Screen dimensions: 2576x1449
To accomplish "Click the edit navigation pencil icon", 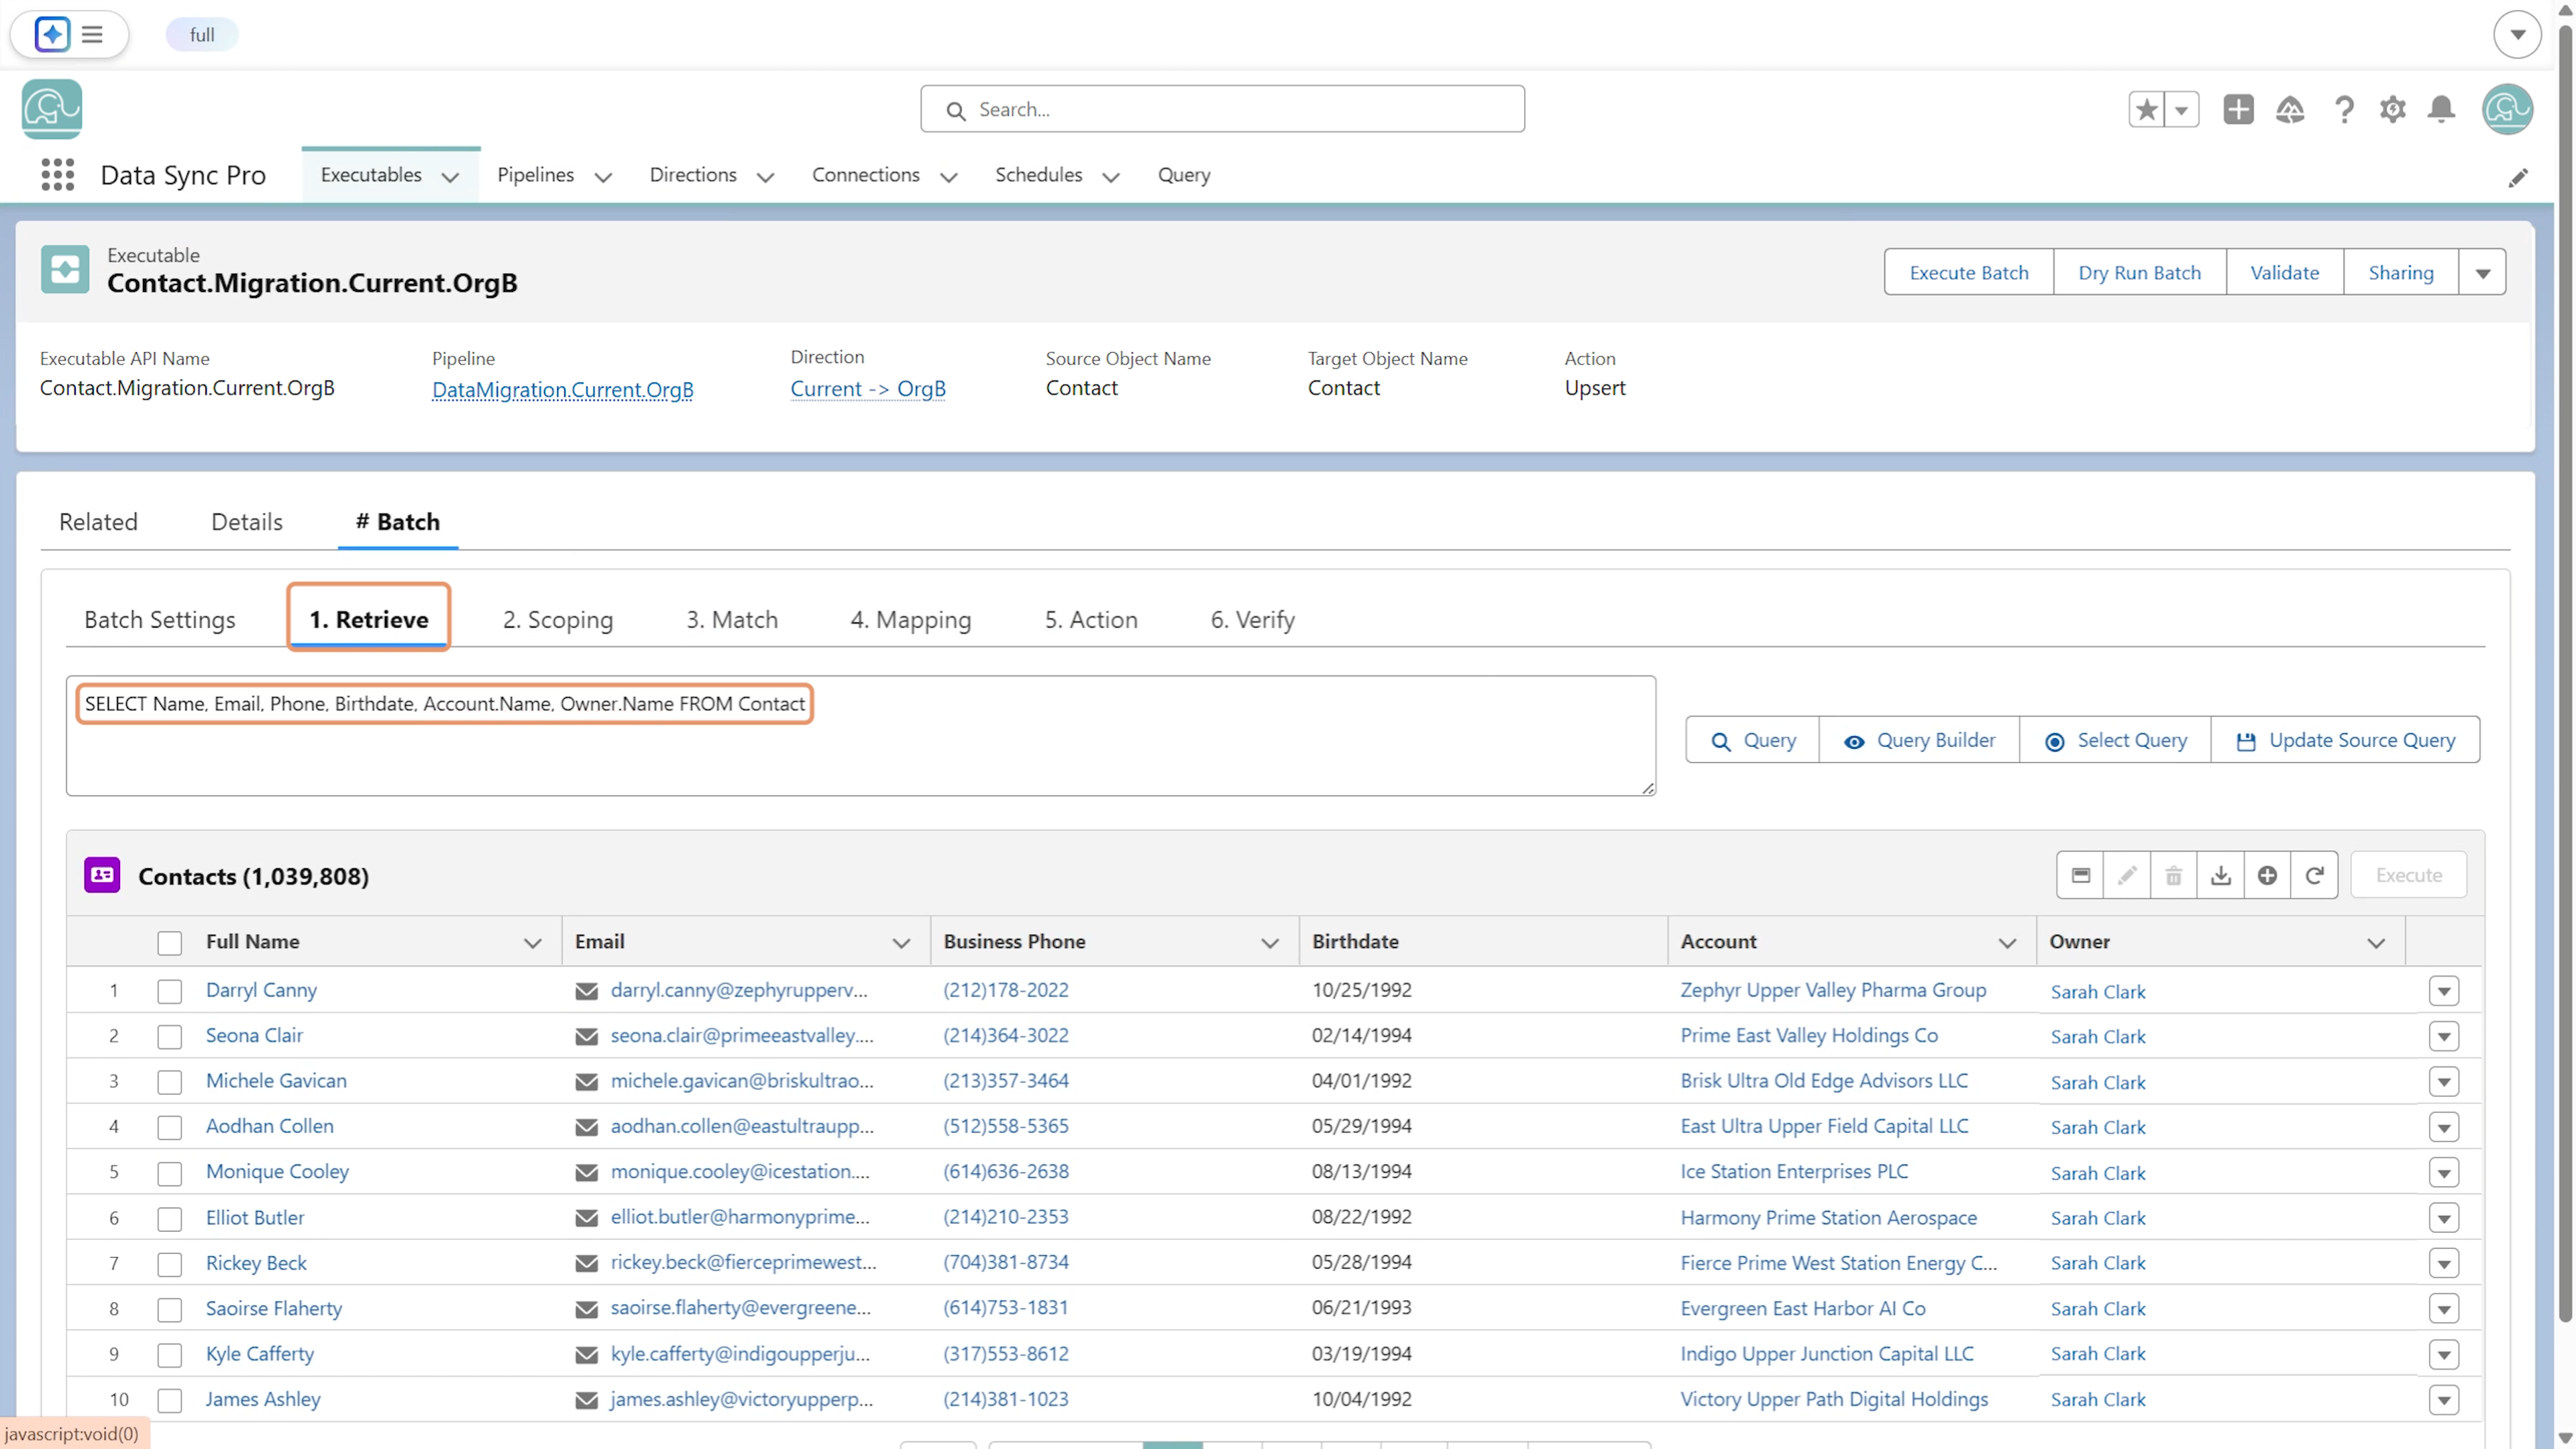I will click(x=2518, y=177).
